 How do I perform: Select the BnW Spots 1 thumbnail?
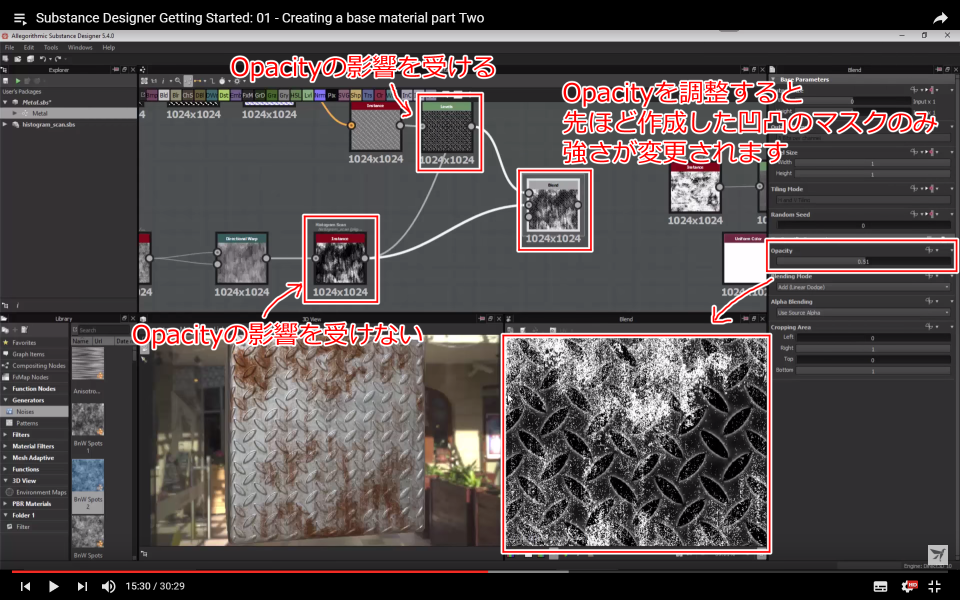(88, 419)
